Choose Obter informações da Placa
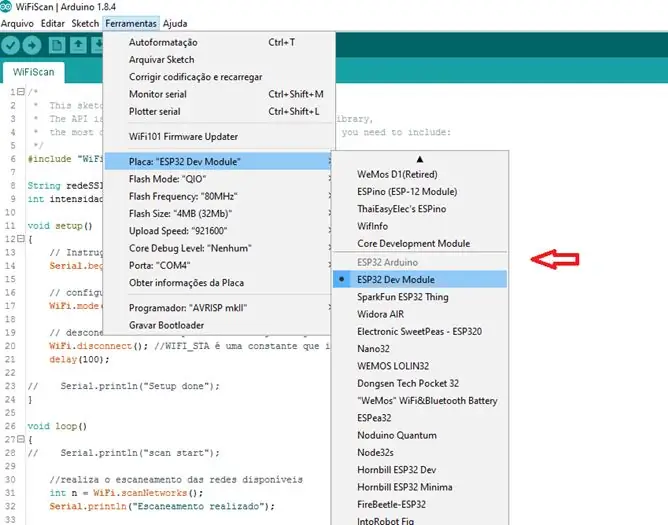The image size is (668, 525). [218, 283]
